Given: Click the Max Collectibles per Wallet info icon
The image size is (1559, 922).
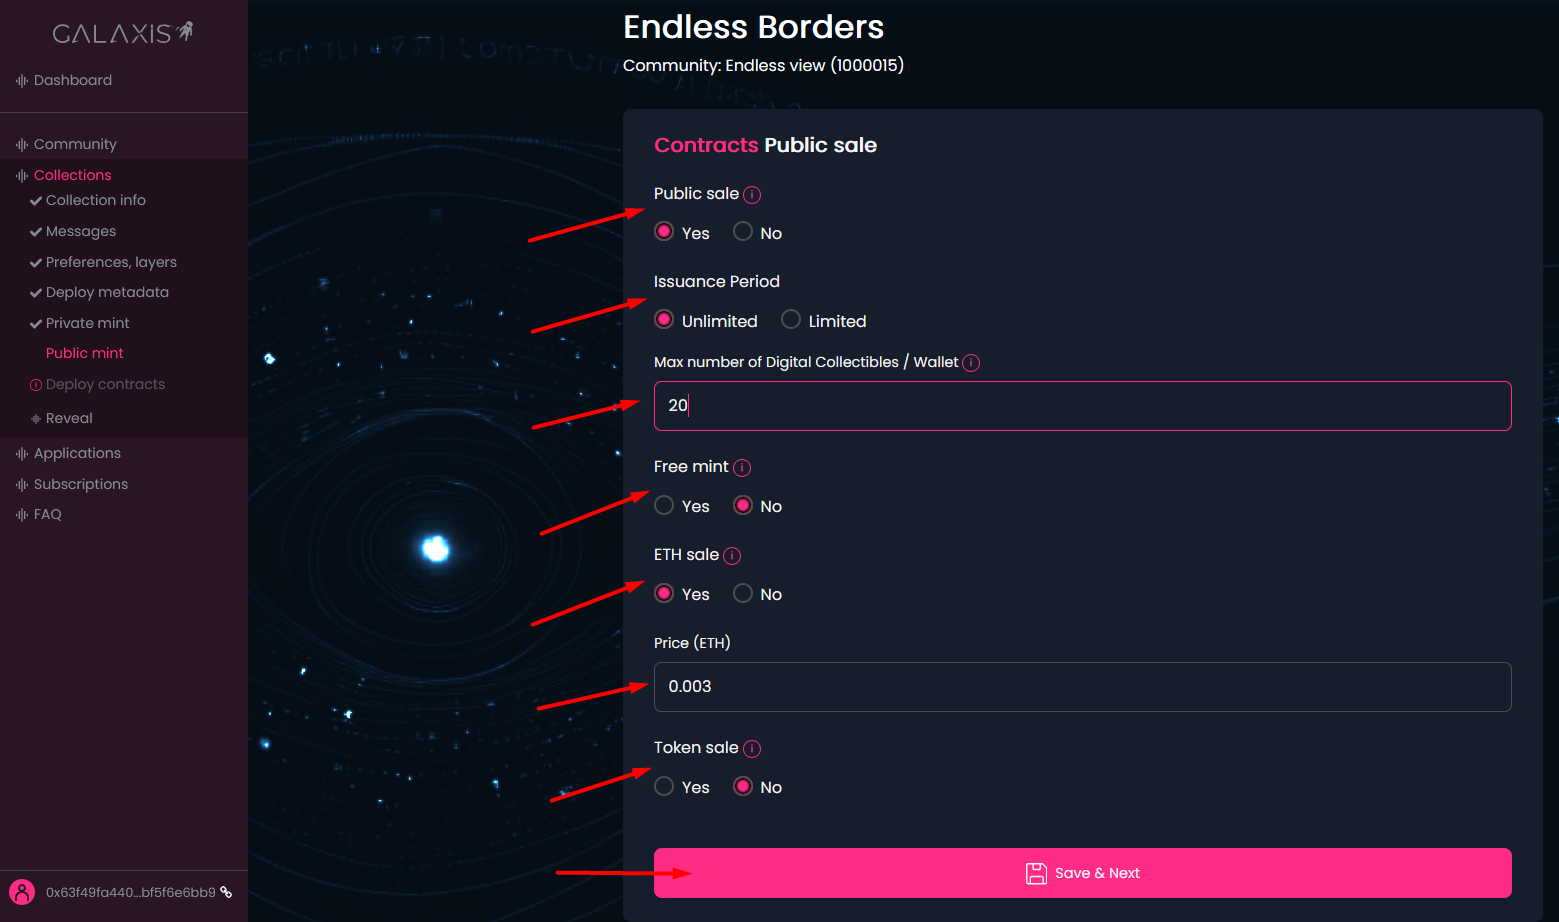Looking at the screenshot, I should [971, 363].
